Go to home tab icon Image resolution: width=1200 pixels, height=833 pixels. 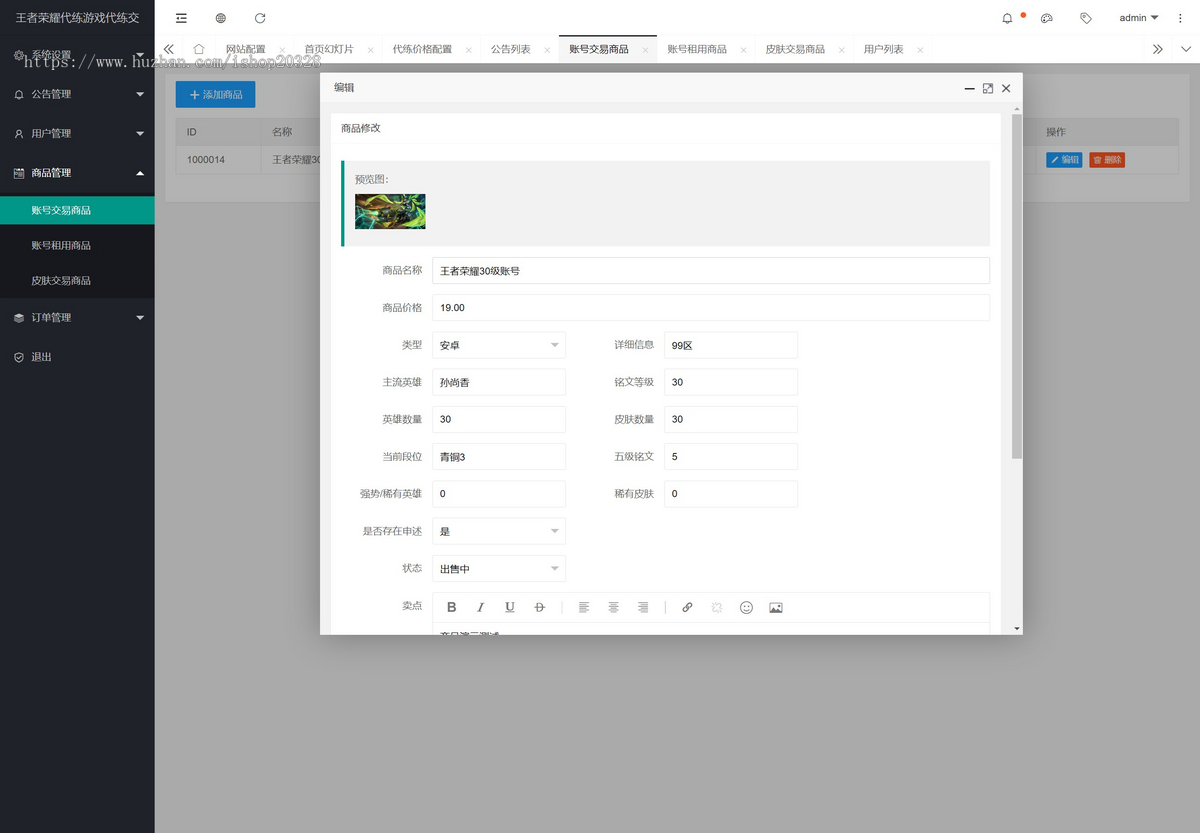(x=199, y=49)
